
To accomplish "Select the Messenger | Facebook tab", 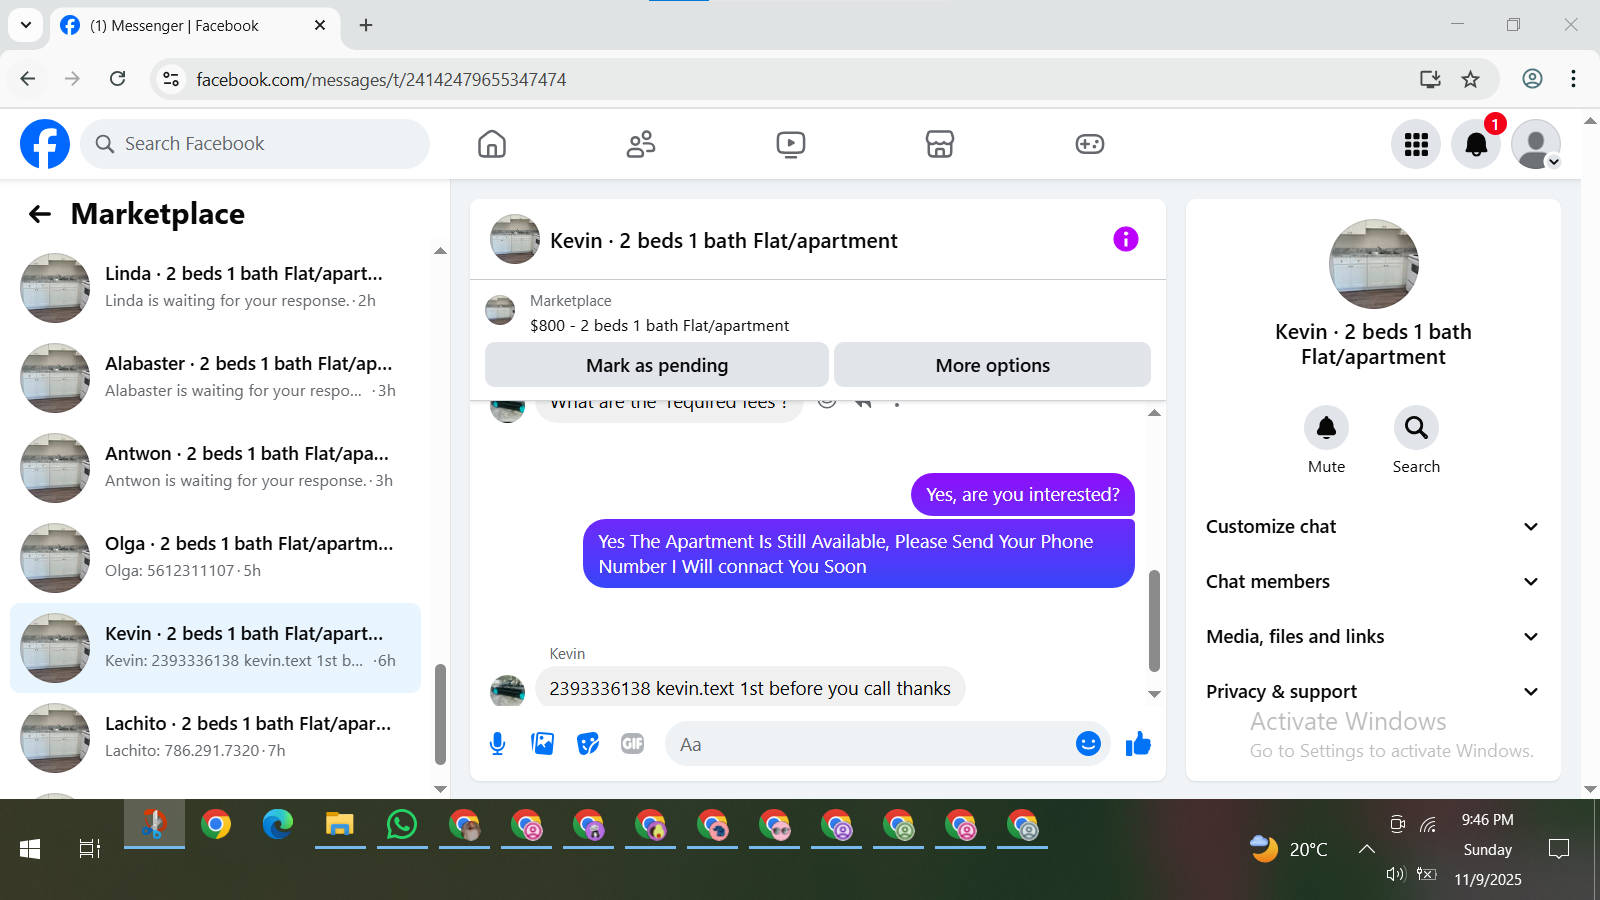I will tap(195, 26).
